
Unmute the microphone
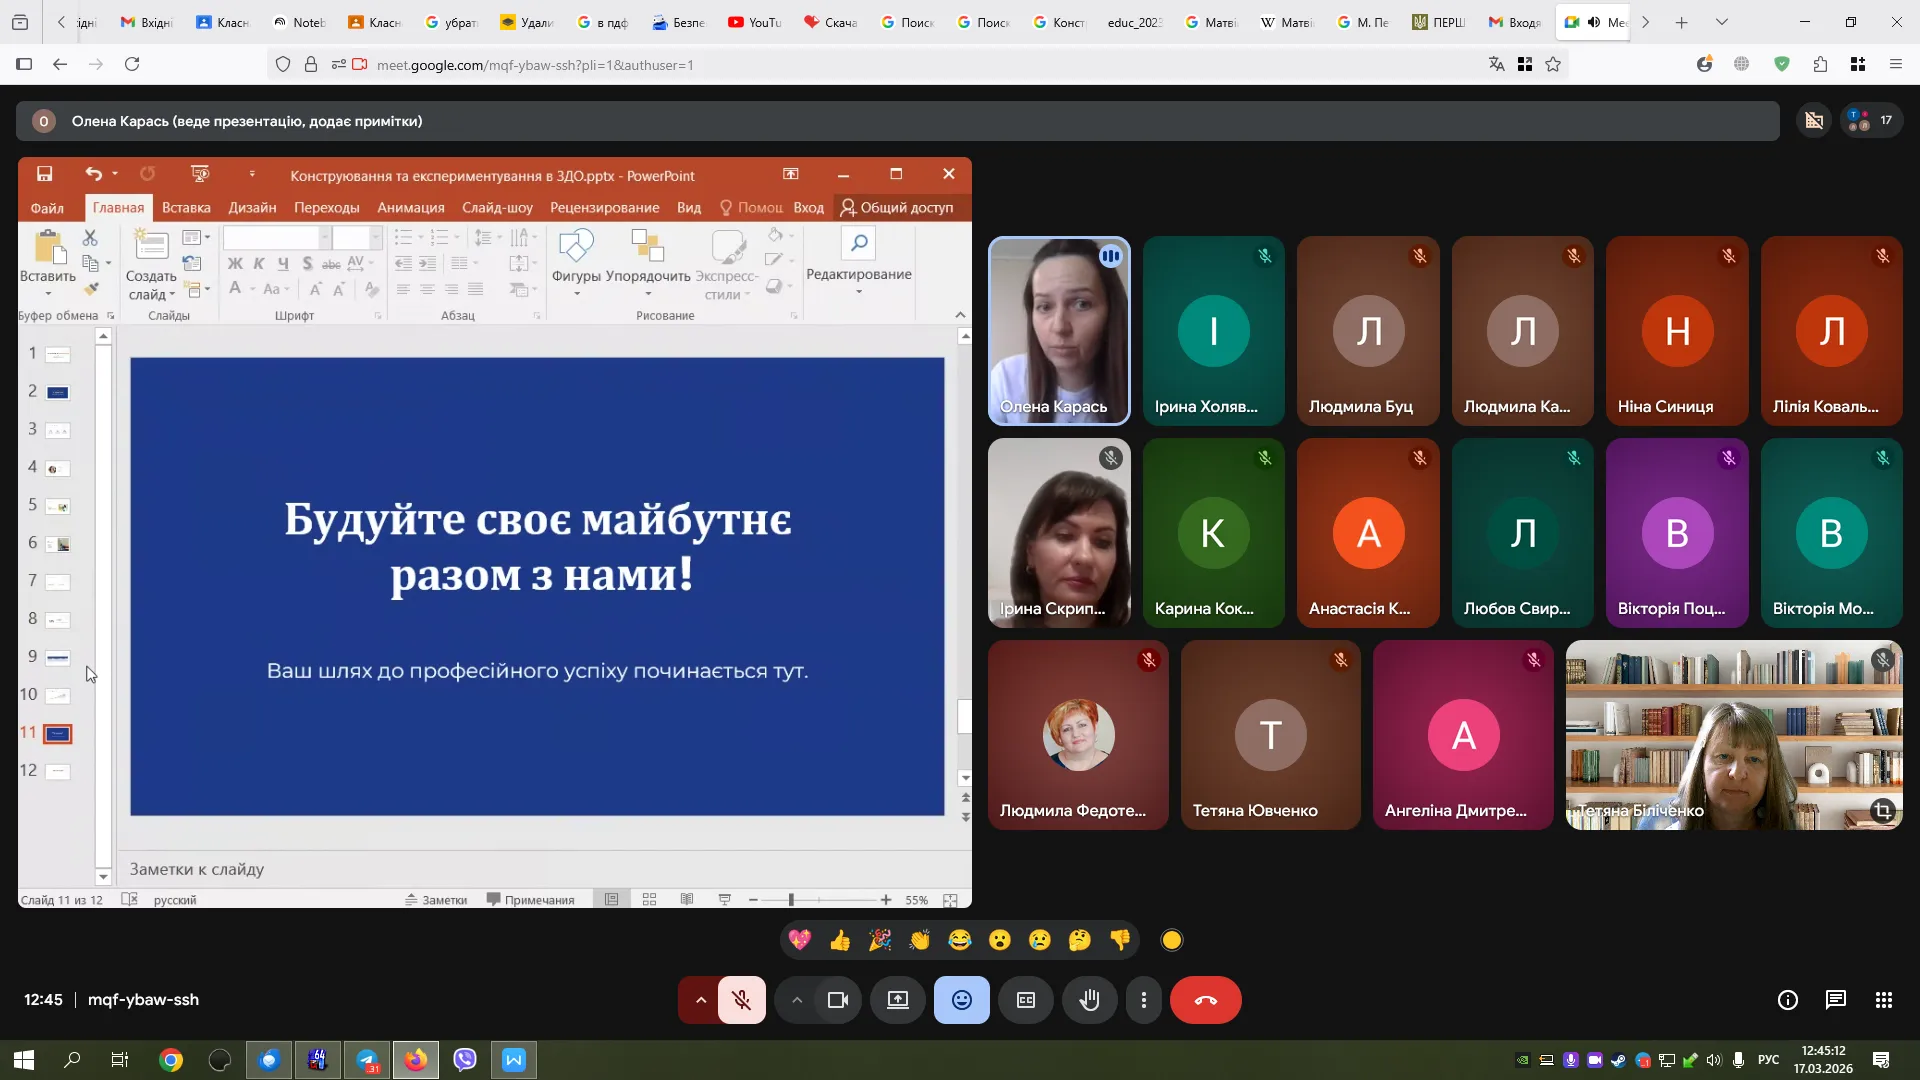(x=741, y=1000)
